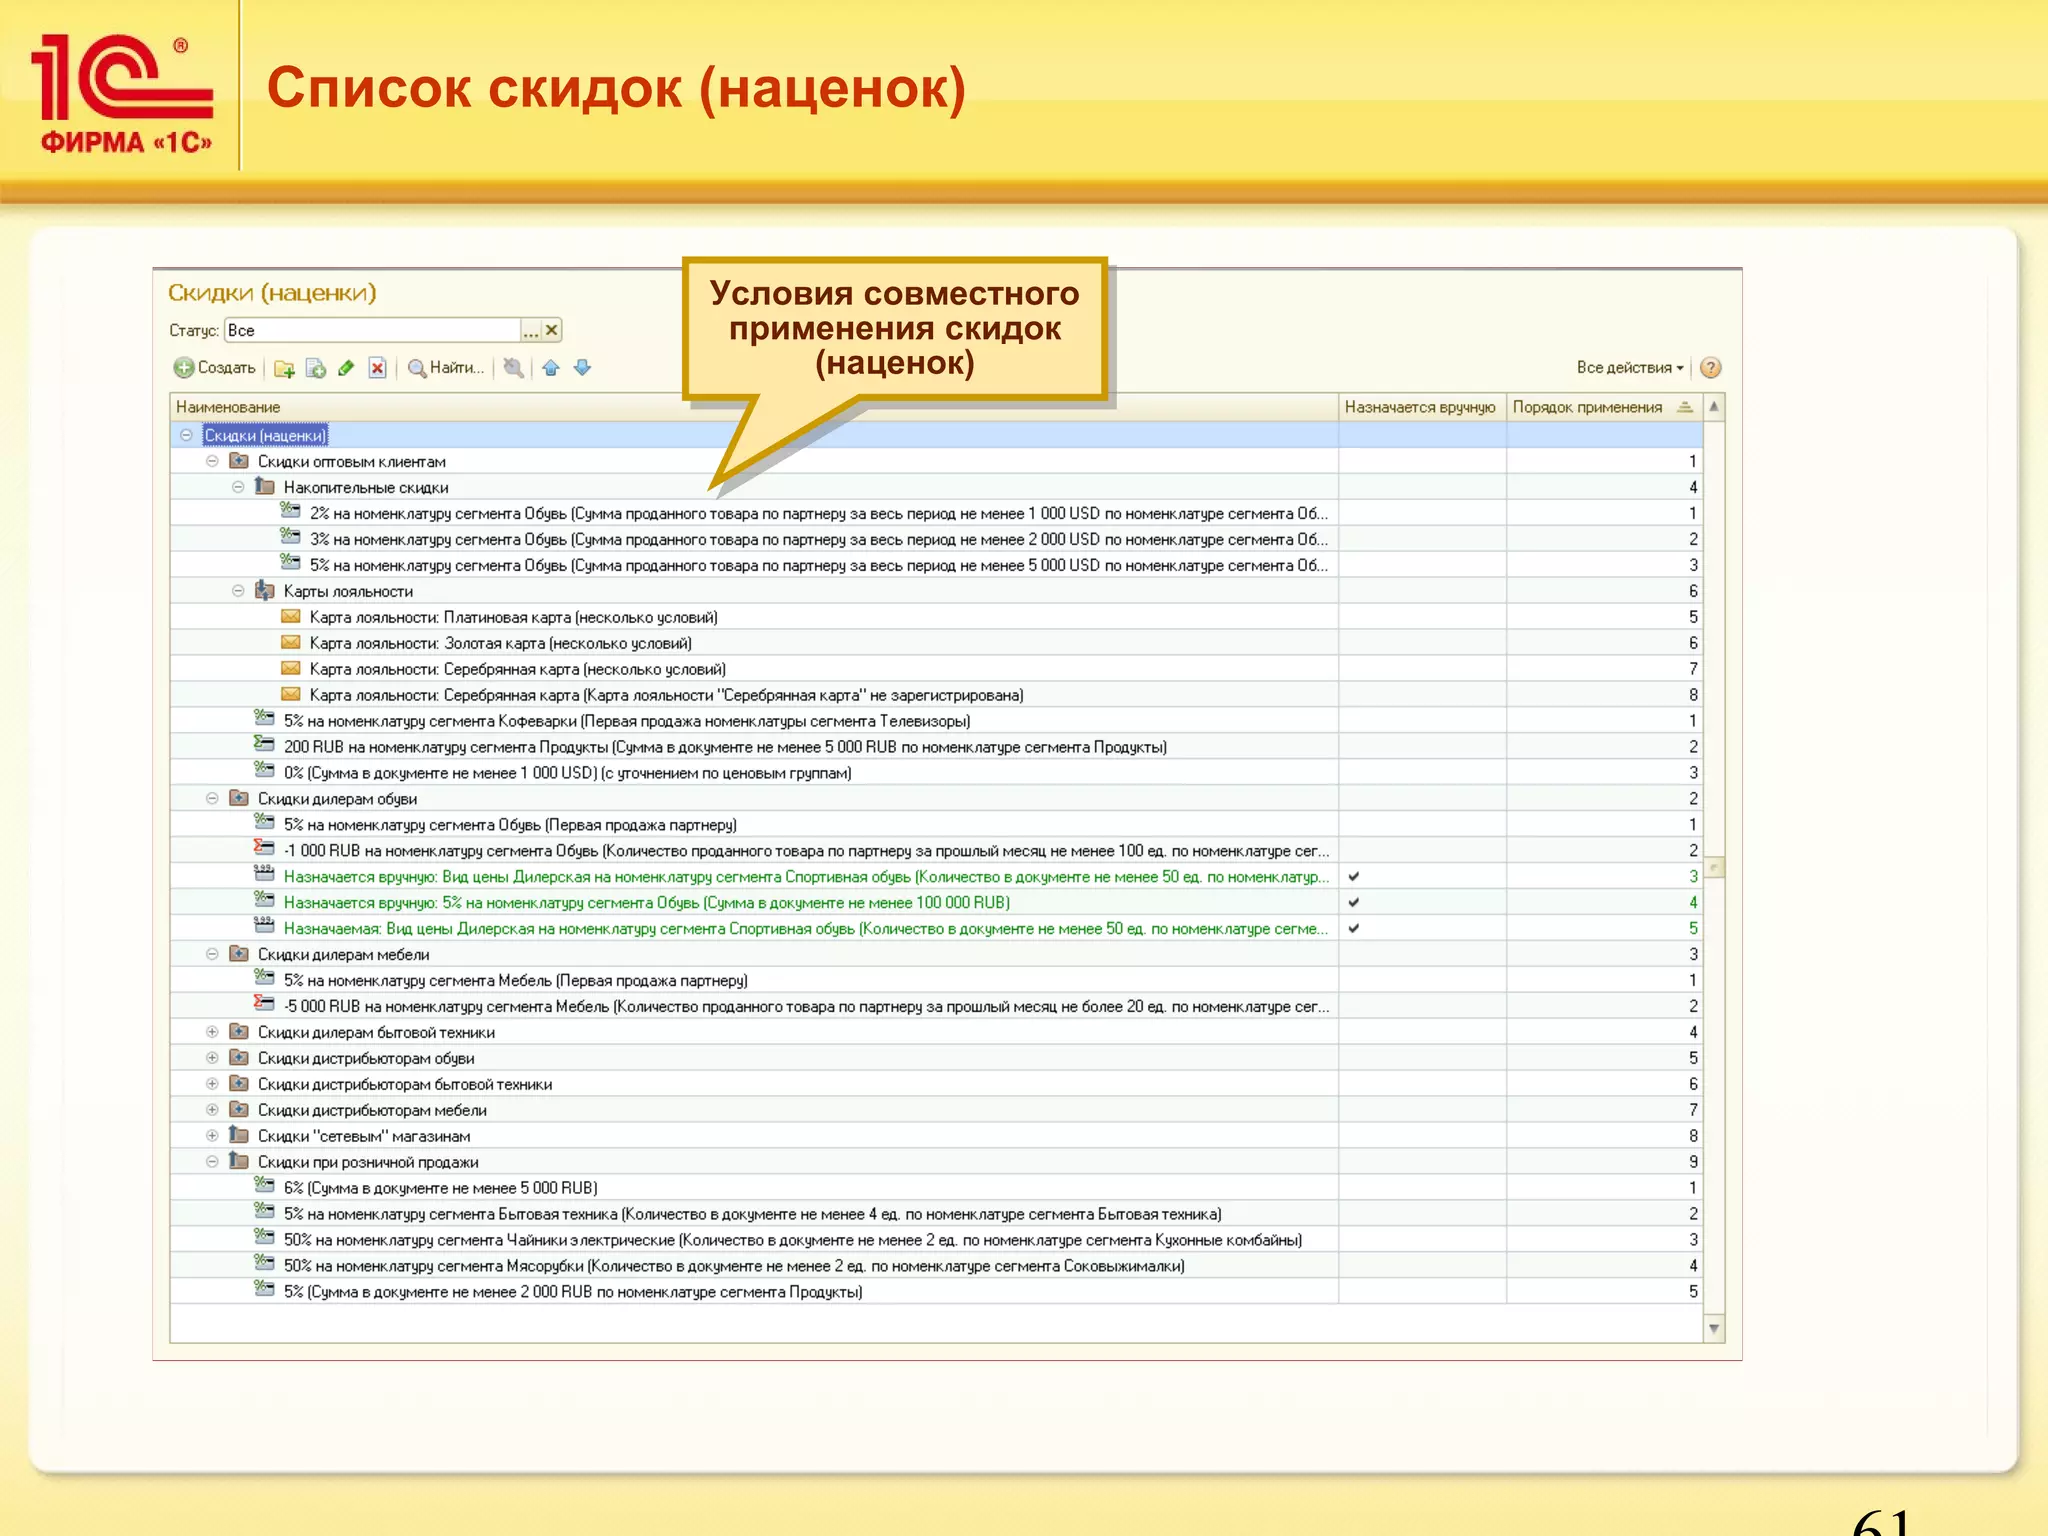Toggle manual checkmark for 5% на Обувь 100 000 RUB
The image size is (2048, 1536).
coord(1354,902)
